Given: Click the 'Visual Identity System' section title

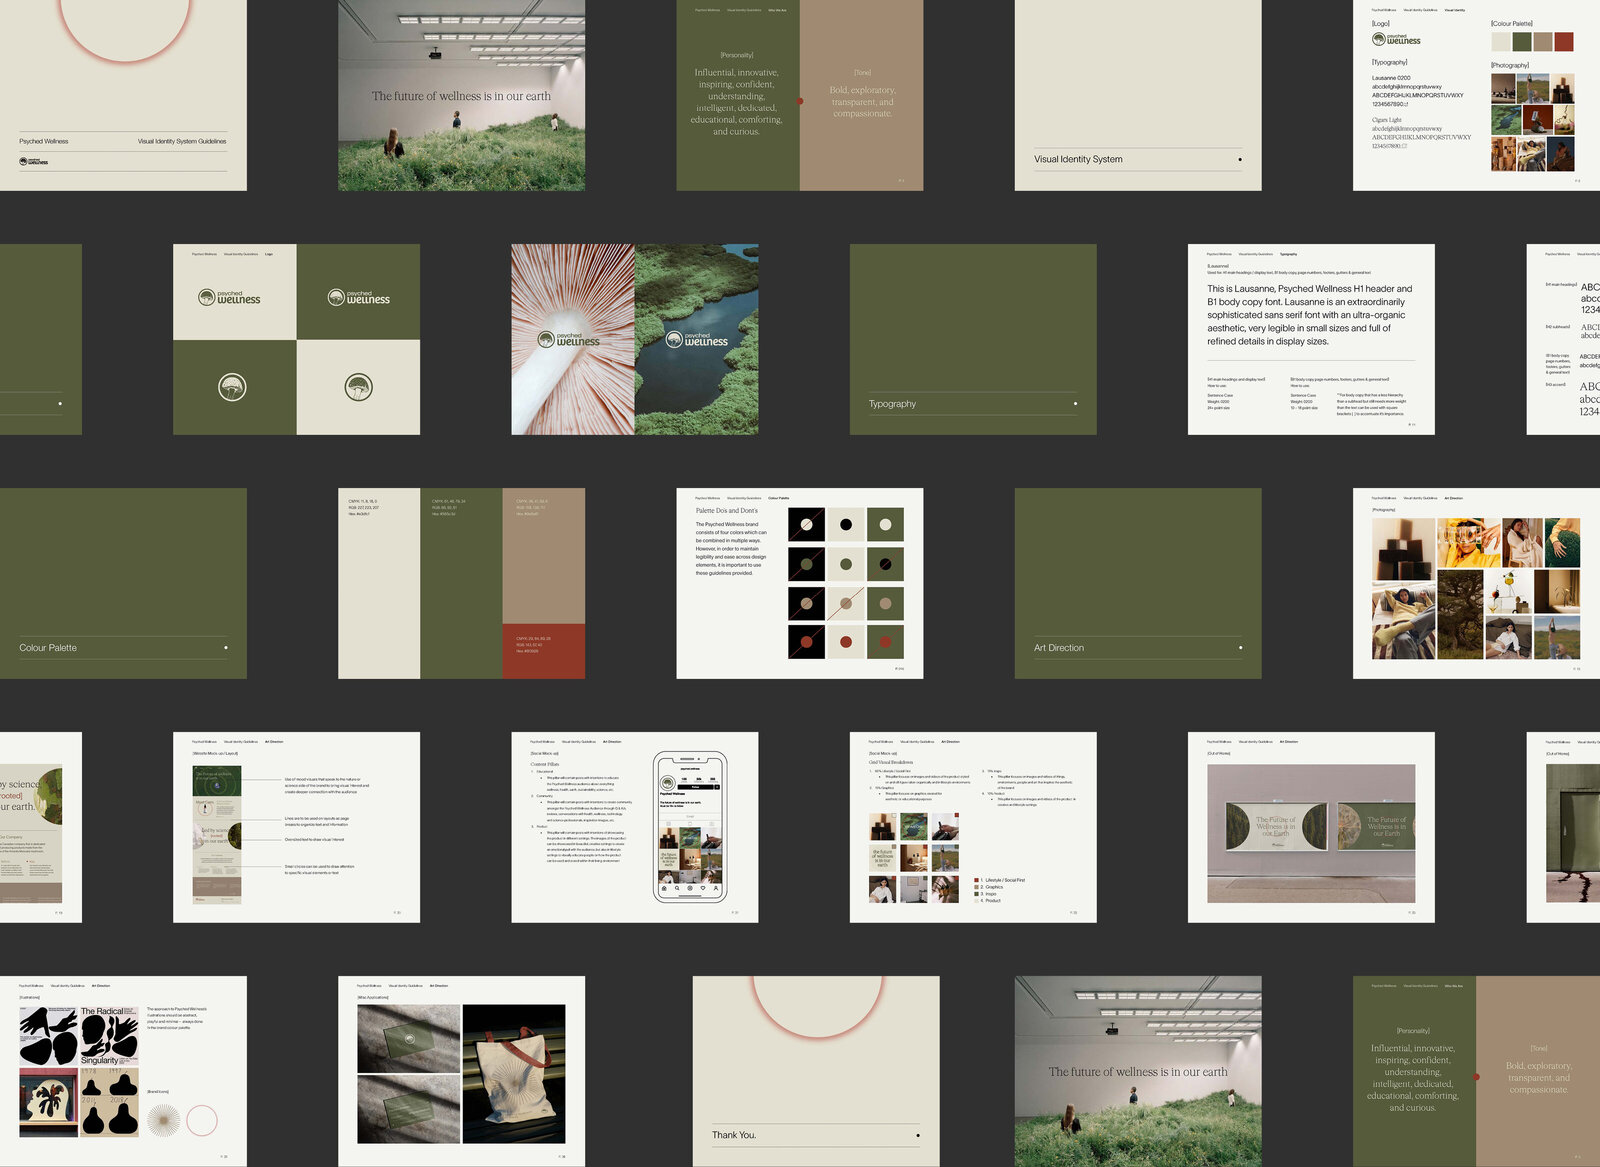Looking at the screenshot, I should point(1078,159).
